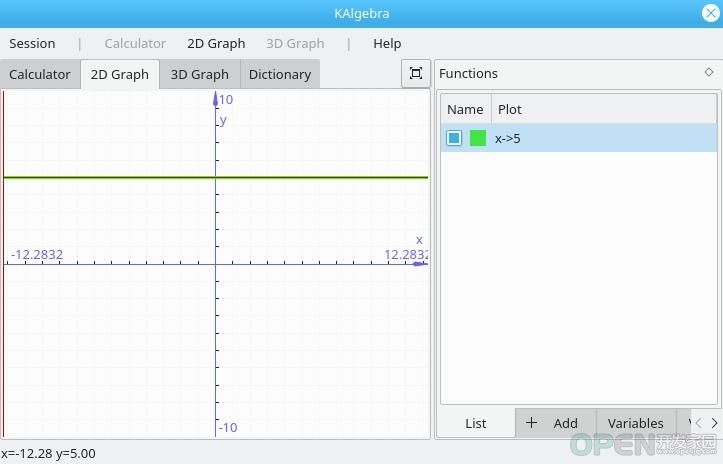
Task: Click the green horizontal plot line y=5
Action: [x=216, y=177]
